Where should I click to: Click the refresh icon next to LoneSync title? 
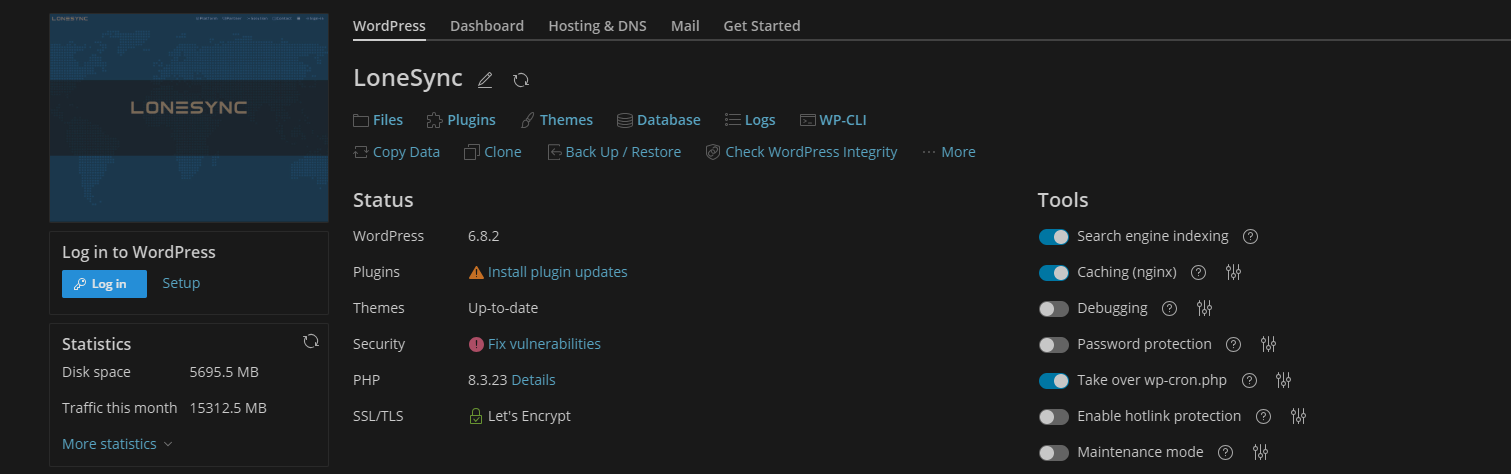521,80
